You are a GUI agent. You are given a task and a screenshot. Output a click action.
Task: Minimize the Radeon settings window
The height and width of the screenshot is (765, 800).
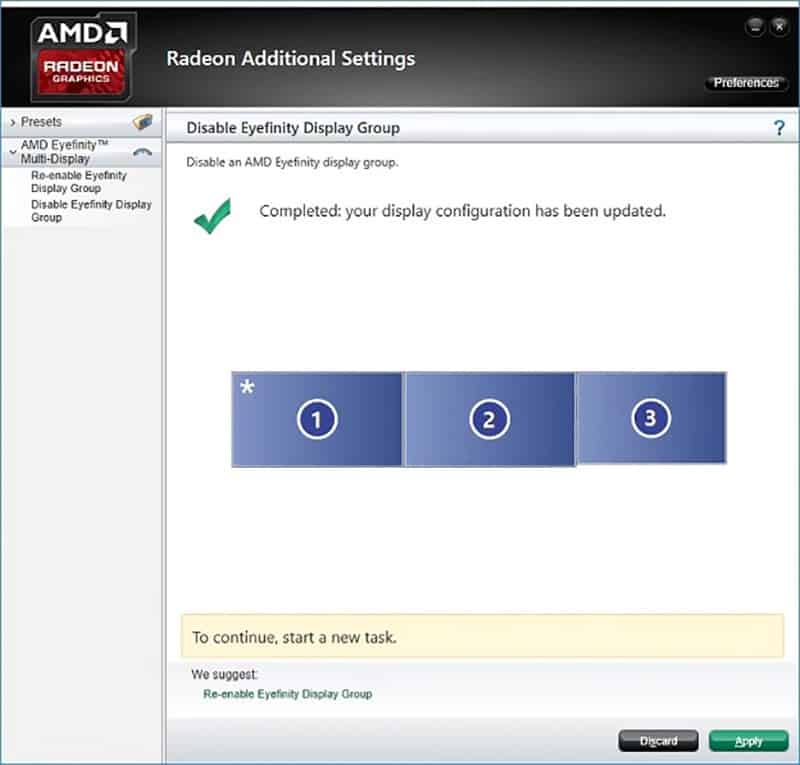click(755, 27)
